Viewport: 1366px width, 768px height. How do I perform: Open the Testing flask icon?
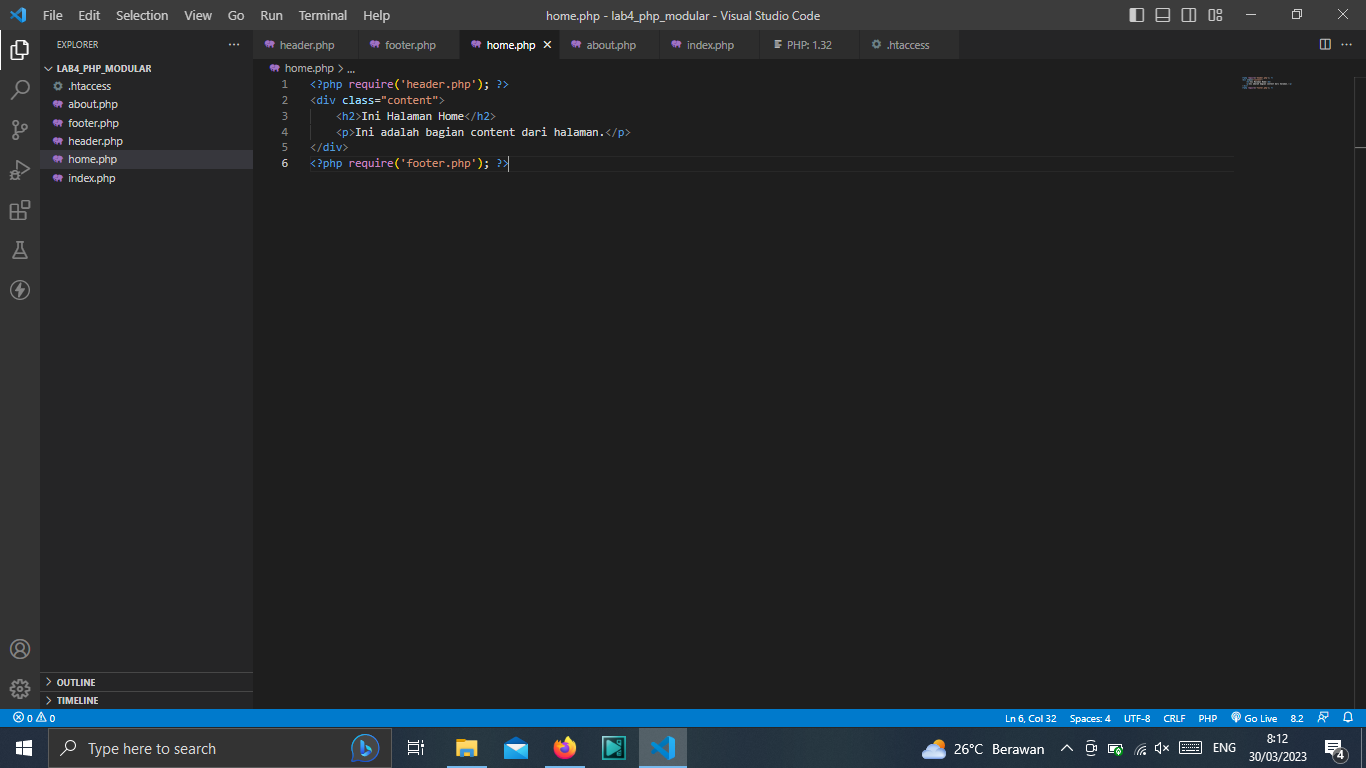click(x=20, y=250)
